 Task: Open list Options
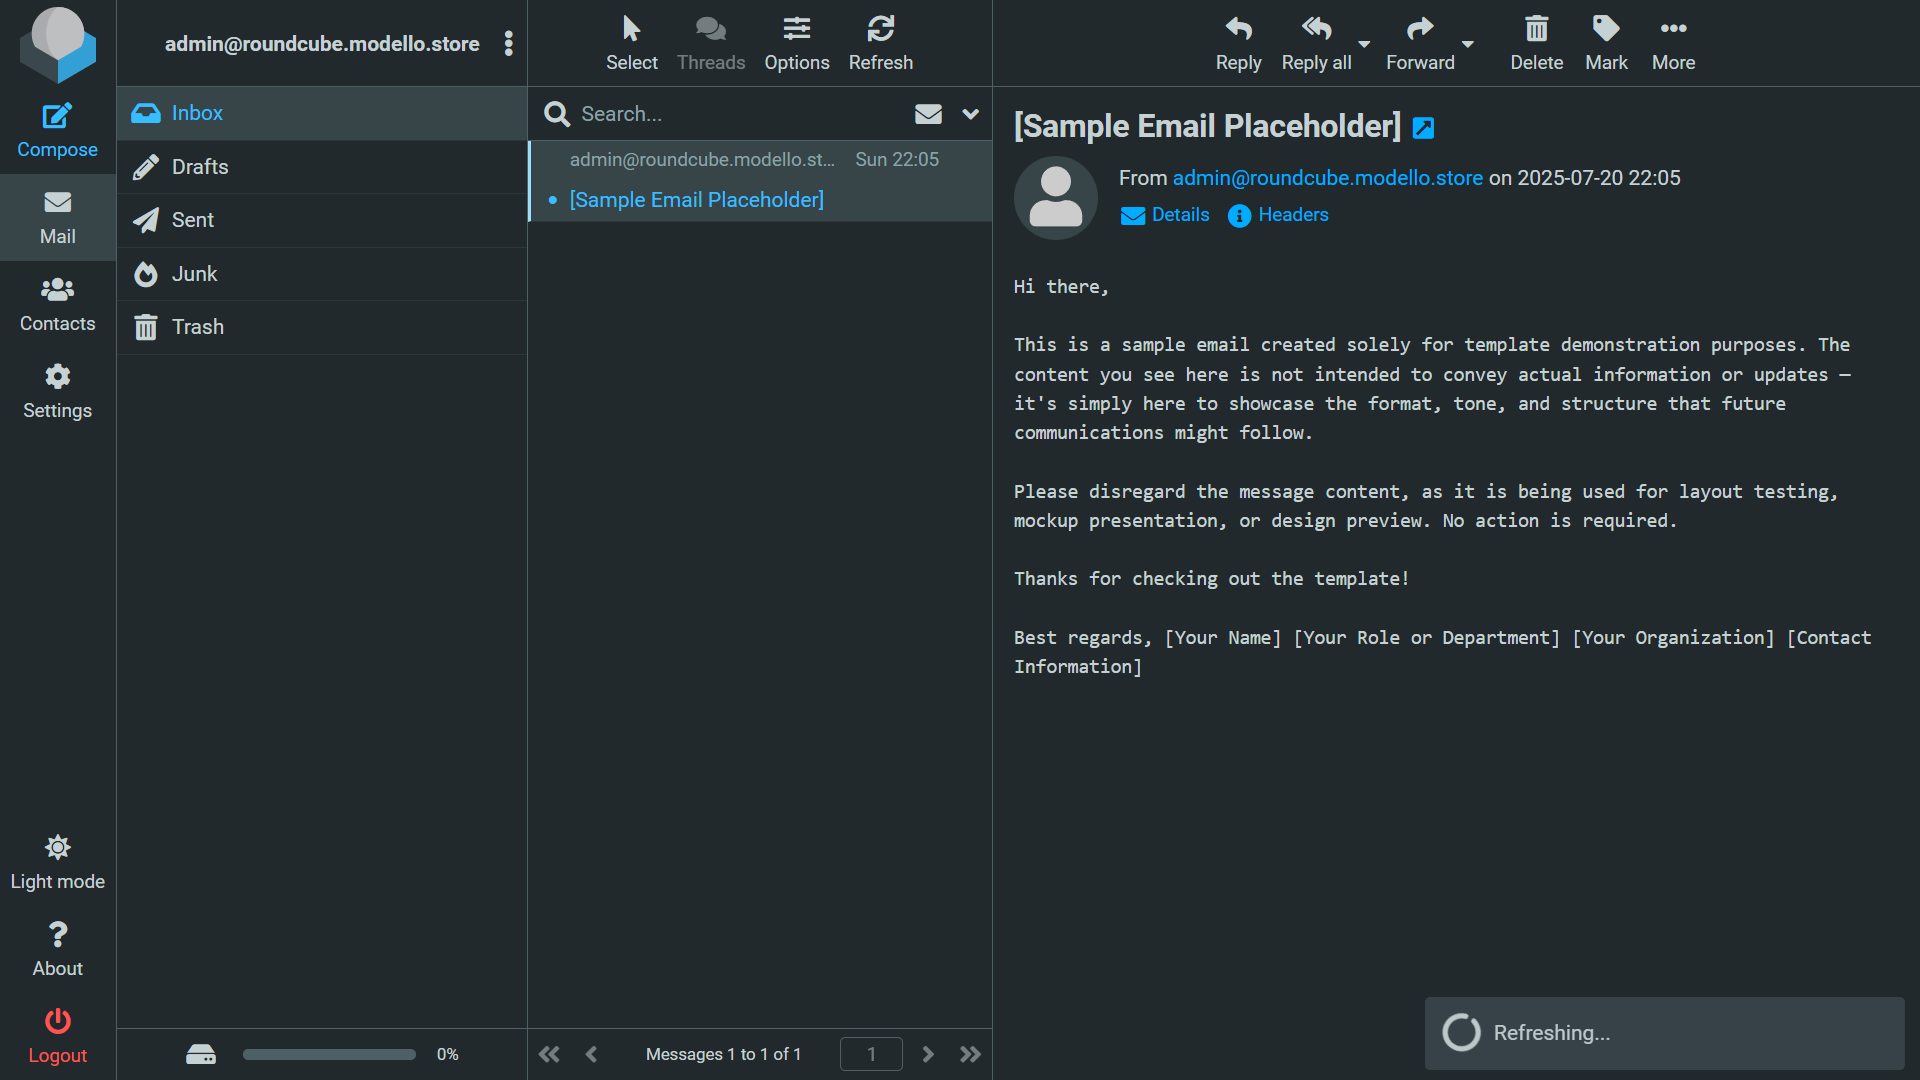coord(797,43)
